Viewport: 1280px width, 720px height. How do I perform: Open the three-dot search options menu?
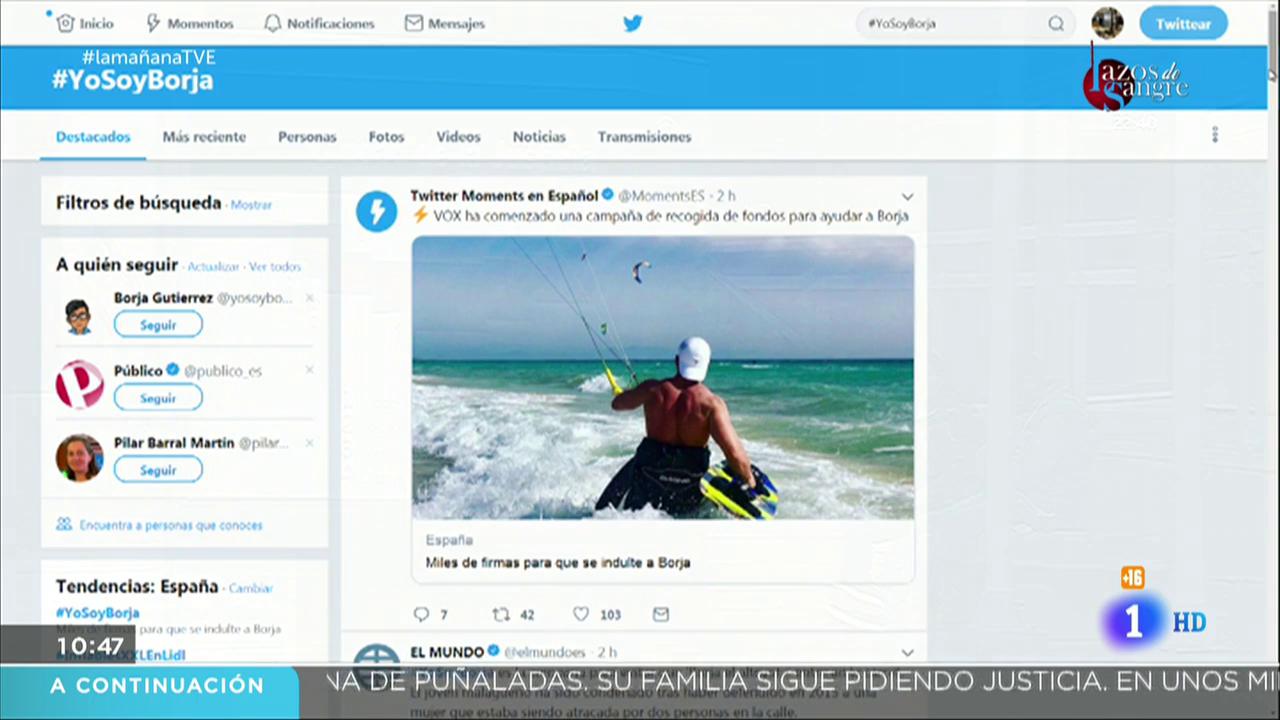pyautogui.click(x=1215, y=135)
